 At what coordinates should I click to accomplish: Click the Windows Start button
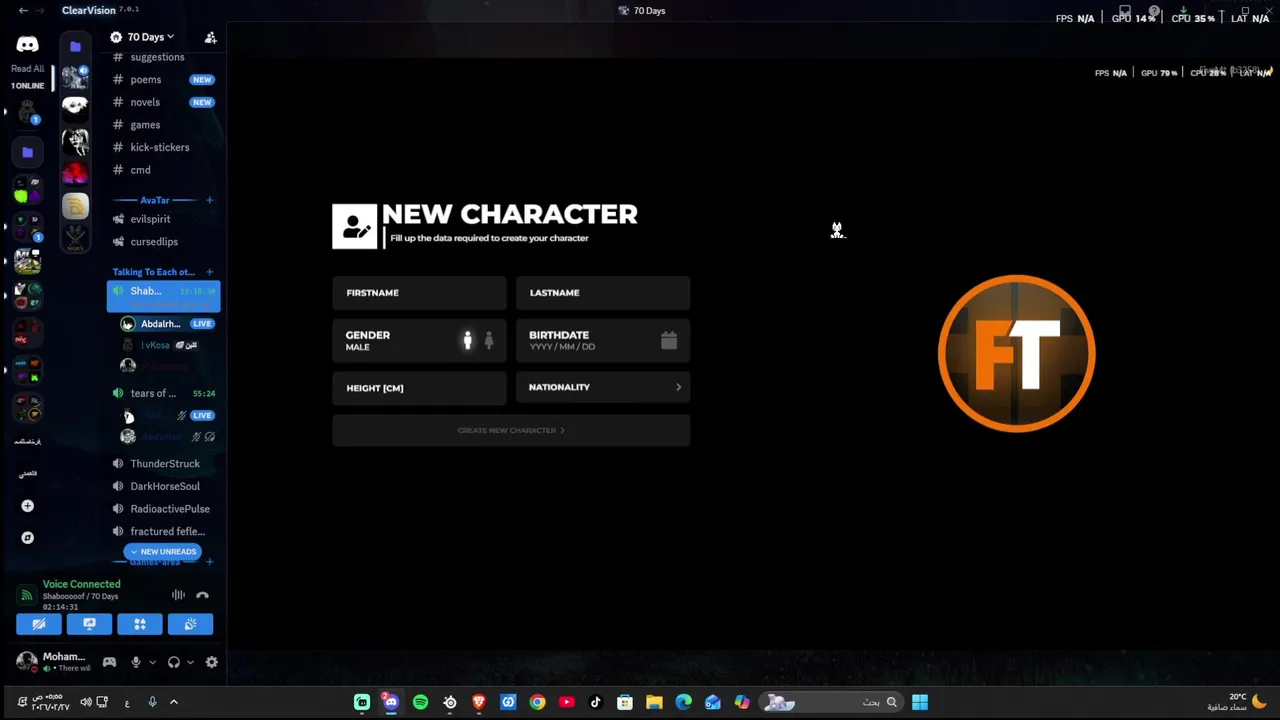pyautogui.click(x=920, y=702)
